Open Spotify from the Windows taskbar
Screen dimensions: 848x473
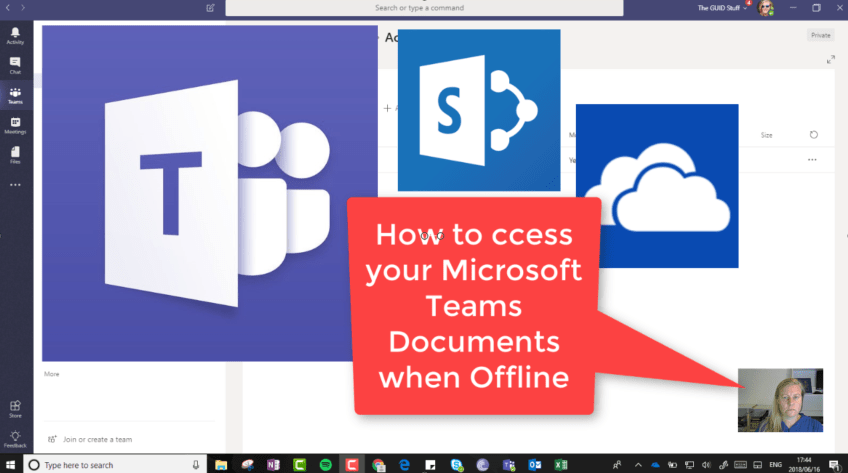tap(326, 465)
